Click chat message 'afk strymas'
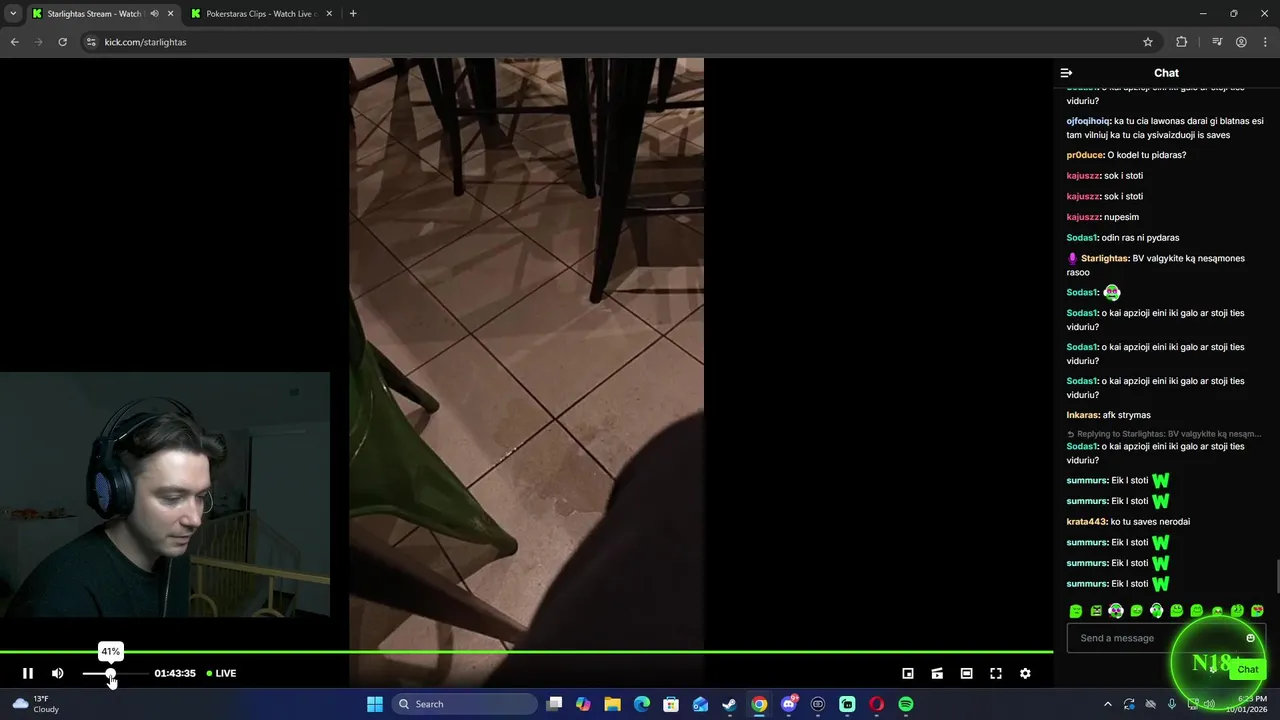 tap(1126, 415)
